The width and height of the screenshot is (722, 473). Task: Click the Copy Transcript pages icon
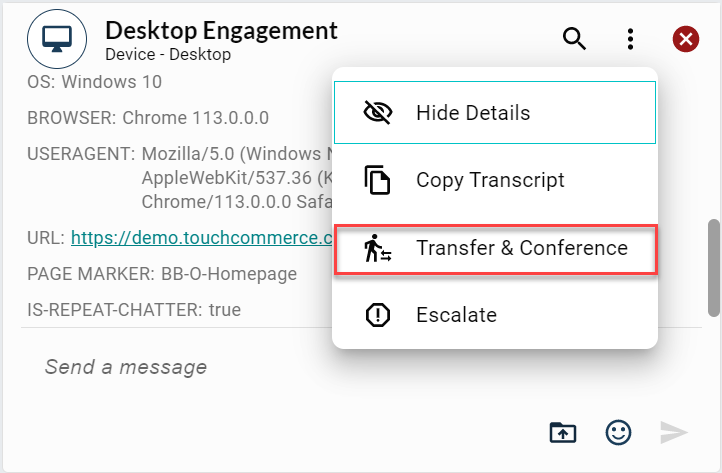click(x=377, y=181)
